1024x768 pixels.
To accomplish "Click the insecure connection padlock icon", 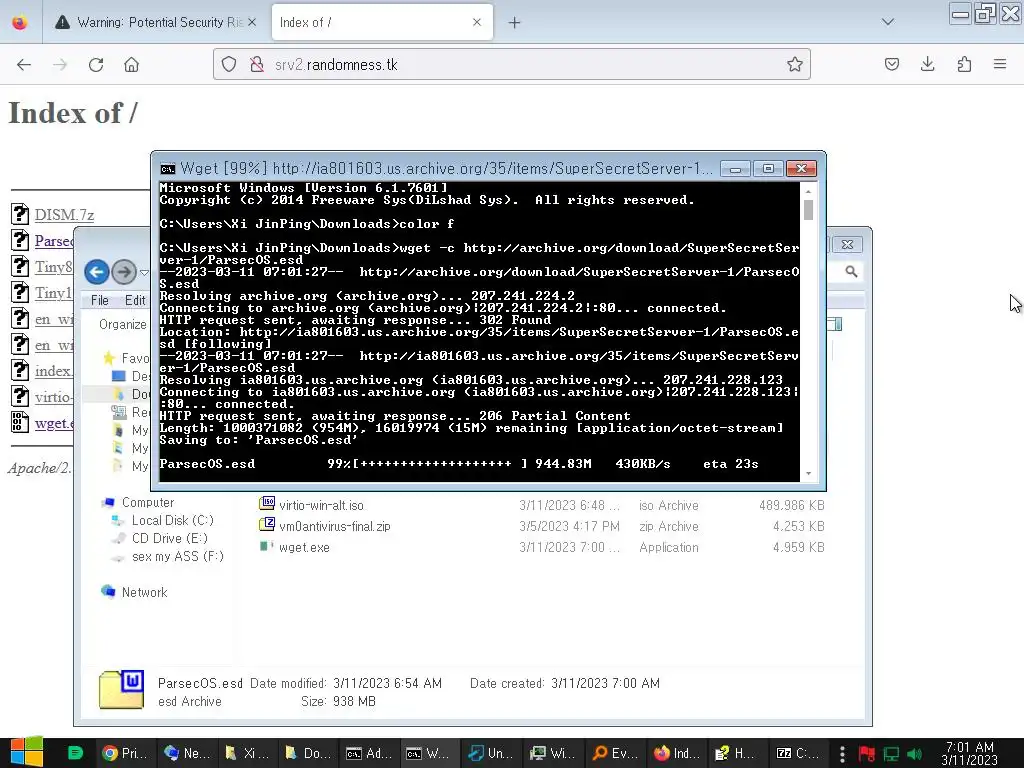I will click(257, 64).
